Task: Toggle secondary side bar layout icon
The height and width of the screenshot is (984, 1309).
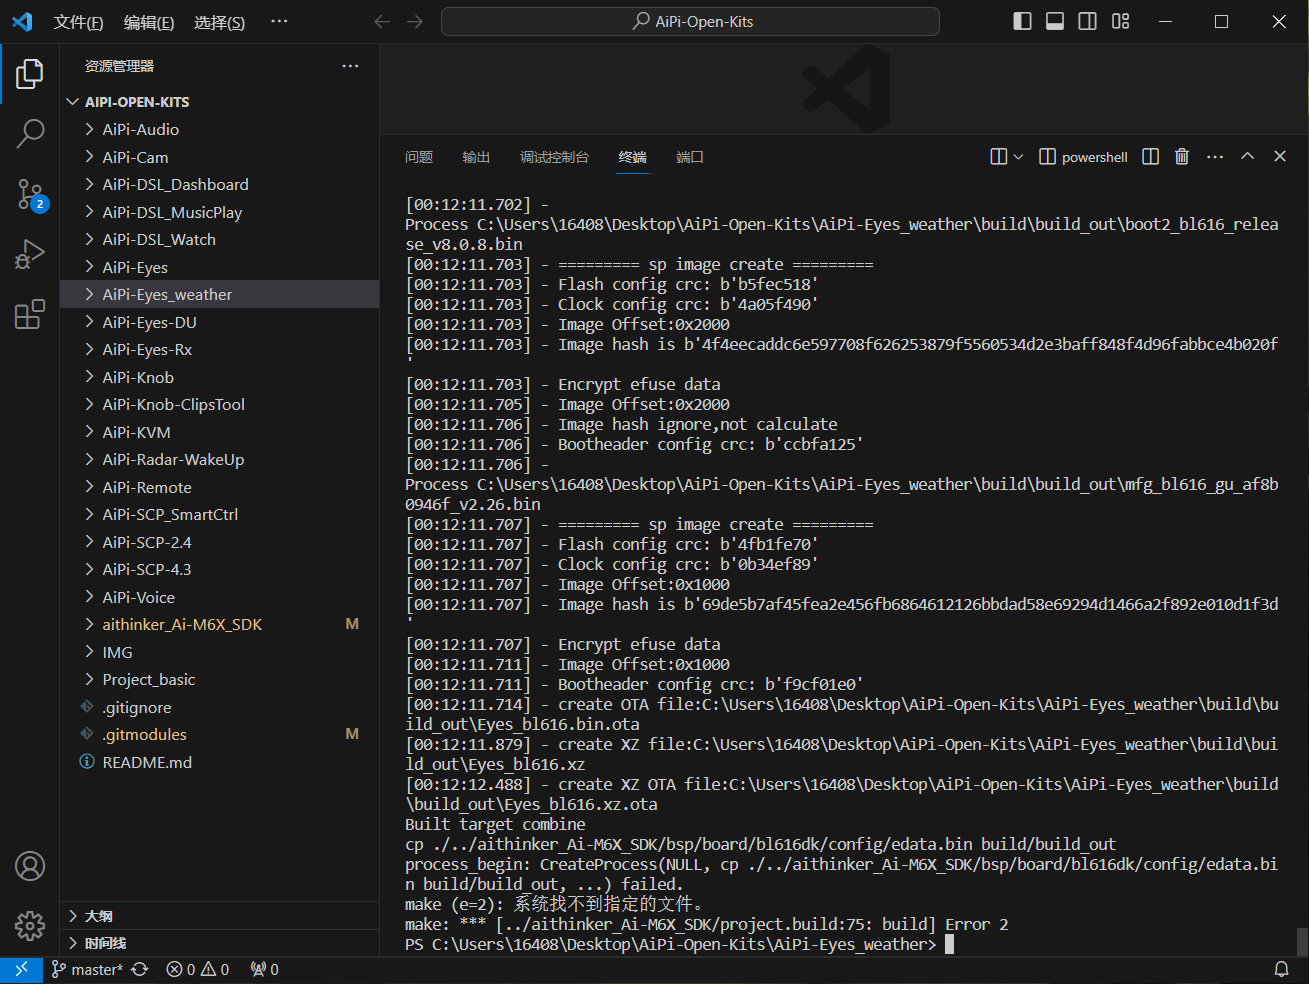Action: (1088, 21)
